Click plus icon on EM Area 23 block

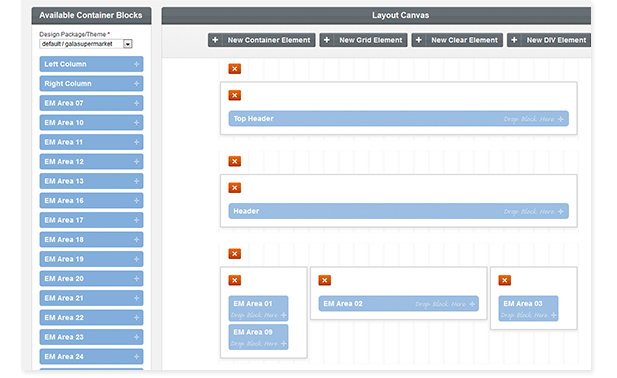pyautogui.click(x=136, y=337)
